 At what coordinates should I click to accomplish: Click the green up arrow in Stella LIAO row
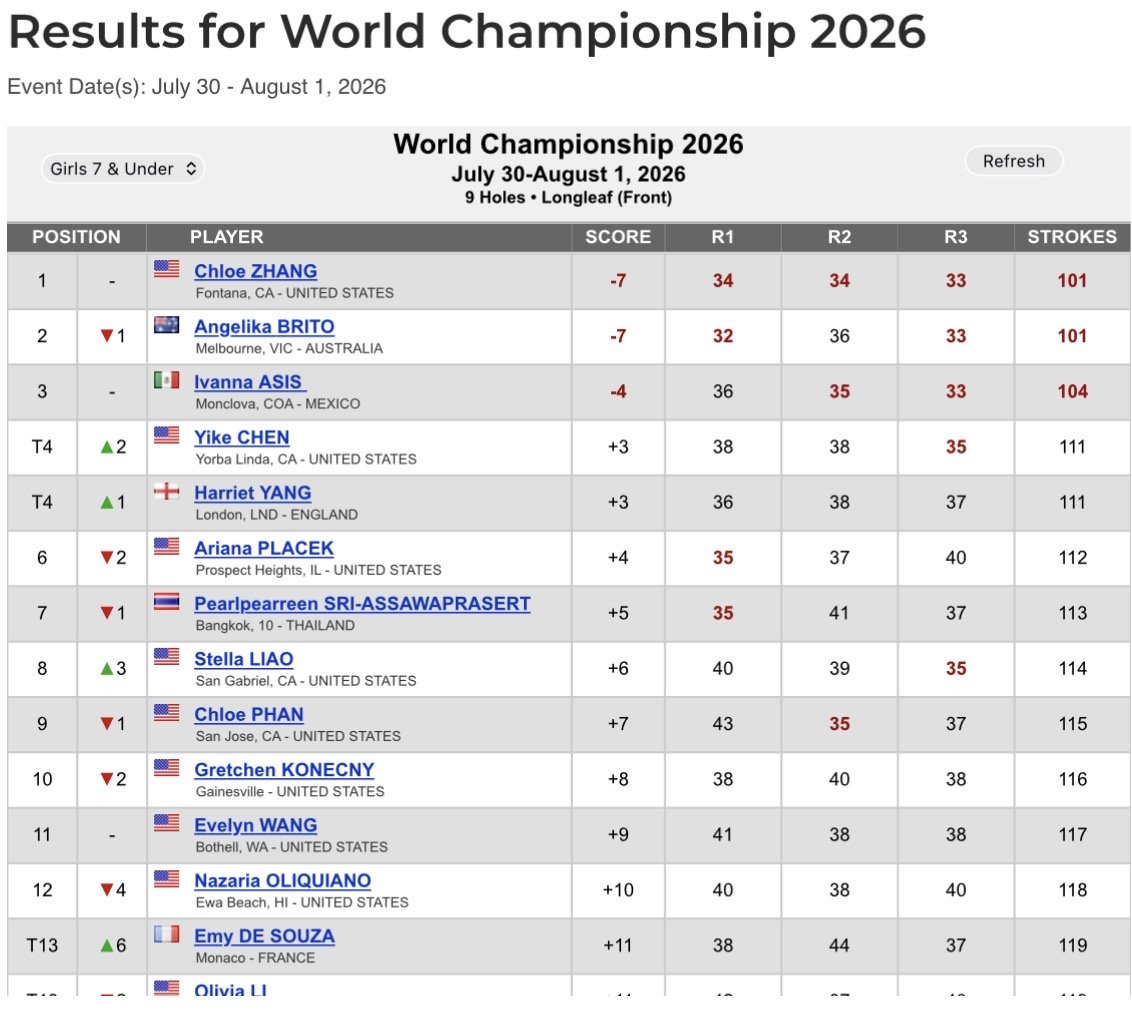[107, 669]
